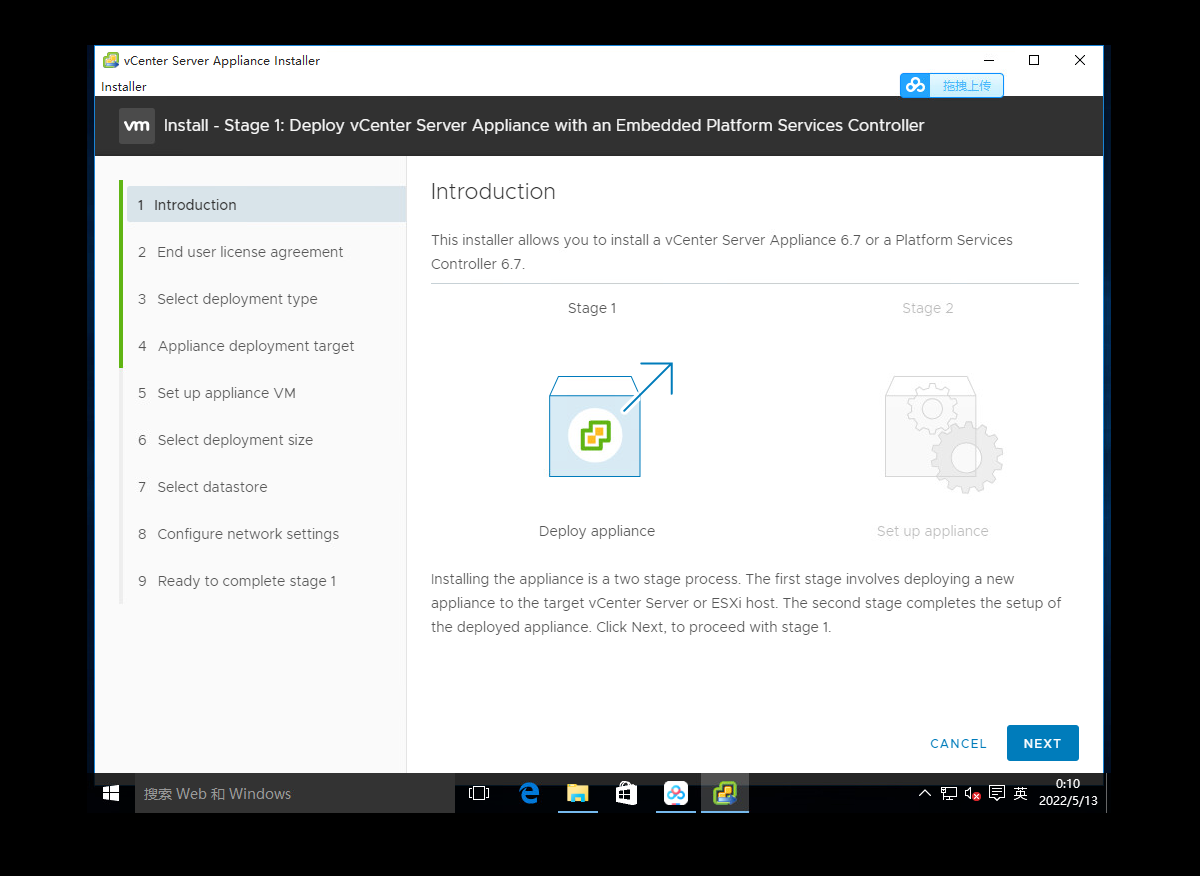Open the network icon in the system tray

pyautogui.click(x=947, y=793)
